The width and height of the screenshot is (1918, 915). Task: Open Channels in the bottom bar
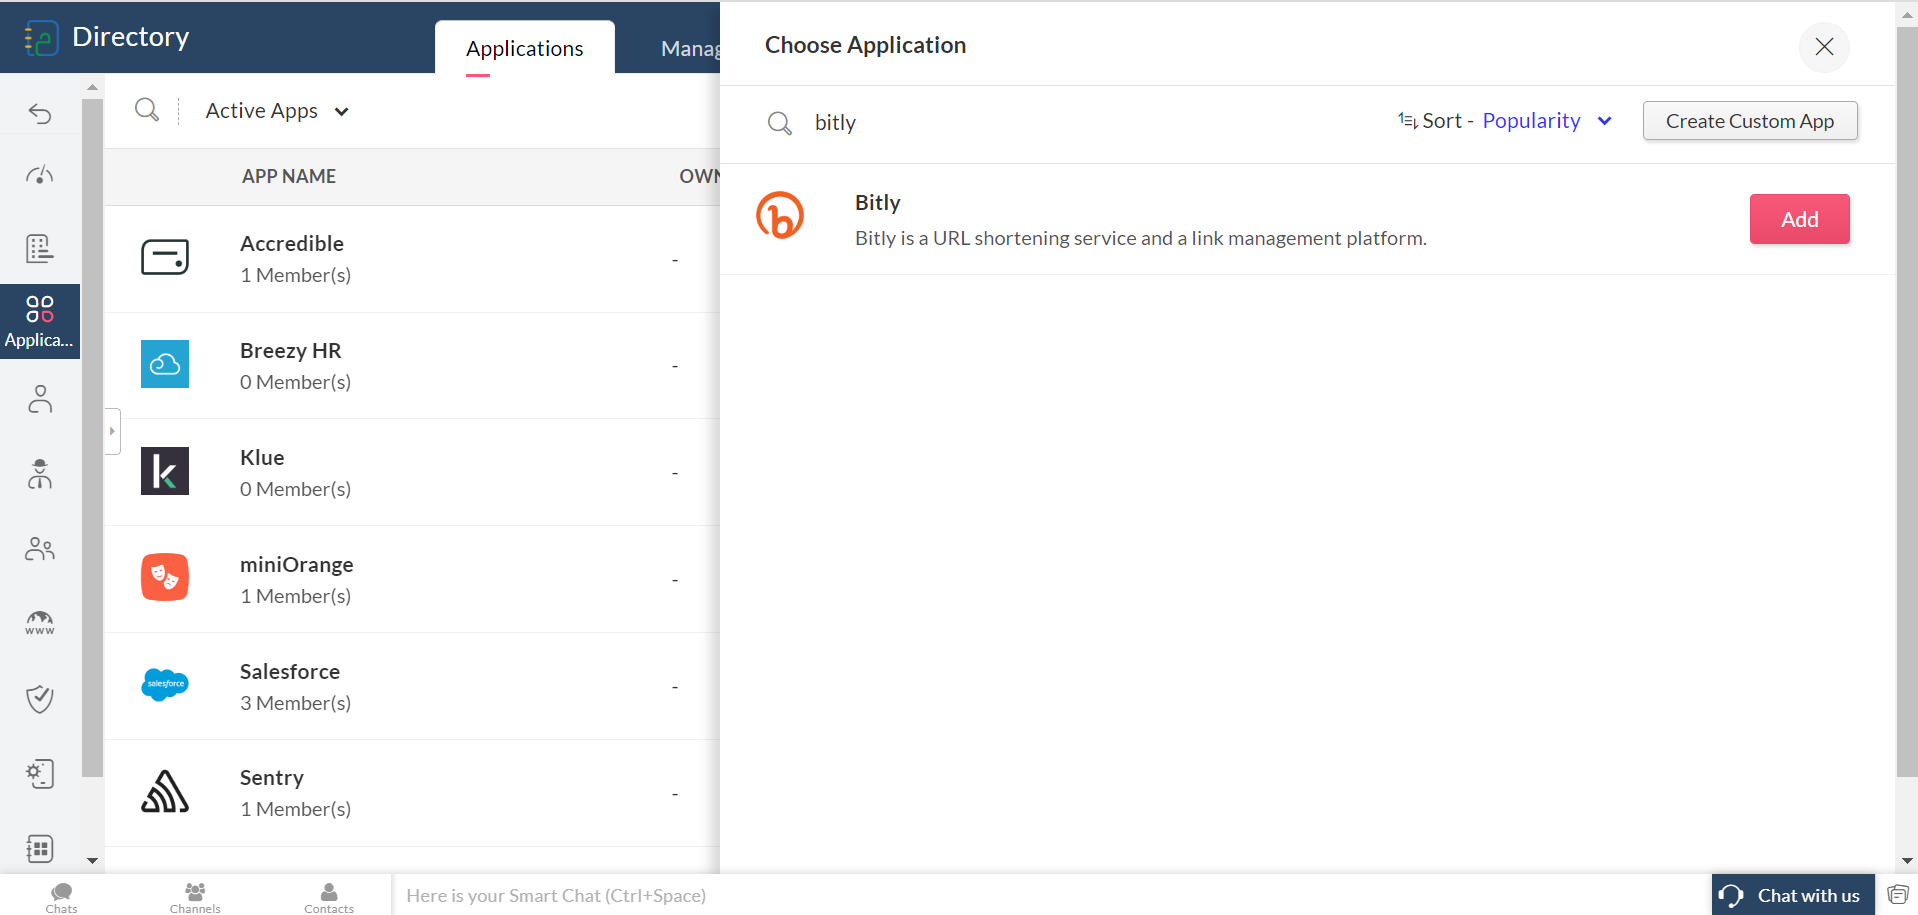coord(195,897)
